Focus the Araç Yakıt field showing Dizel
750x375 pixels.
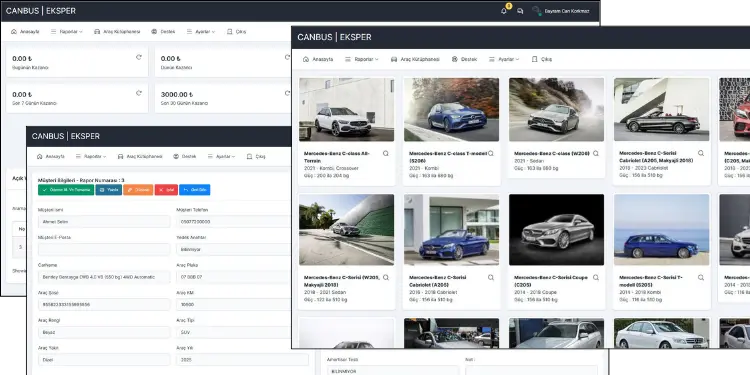104,360
